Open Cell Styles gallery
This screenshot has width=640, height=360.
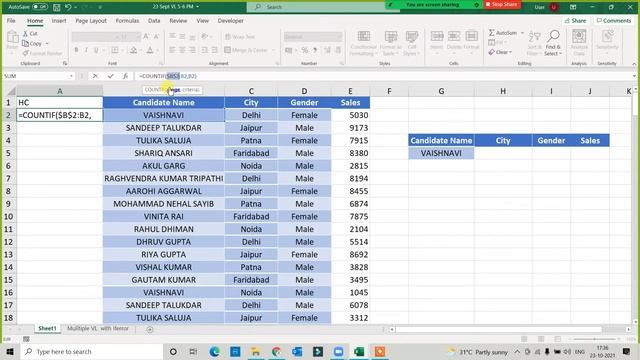pos(411,43)
